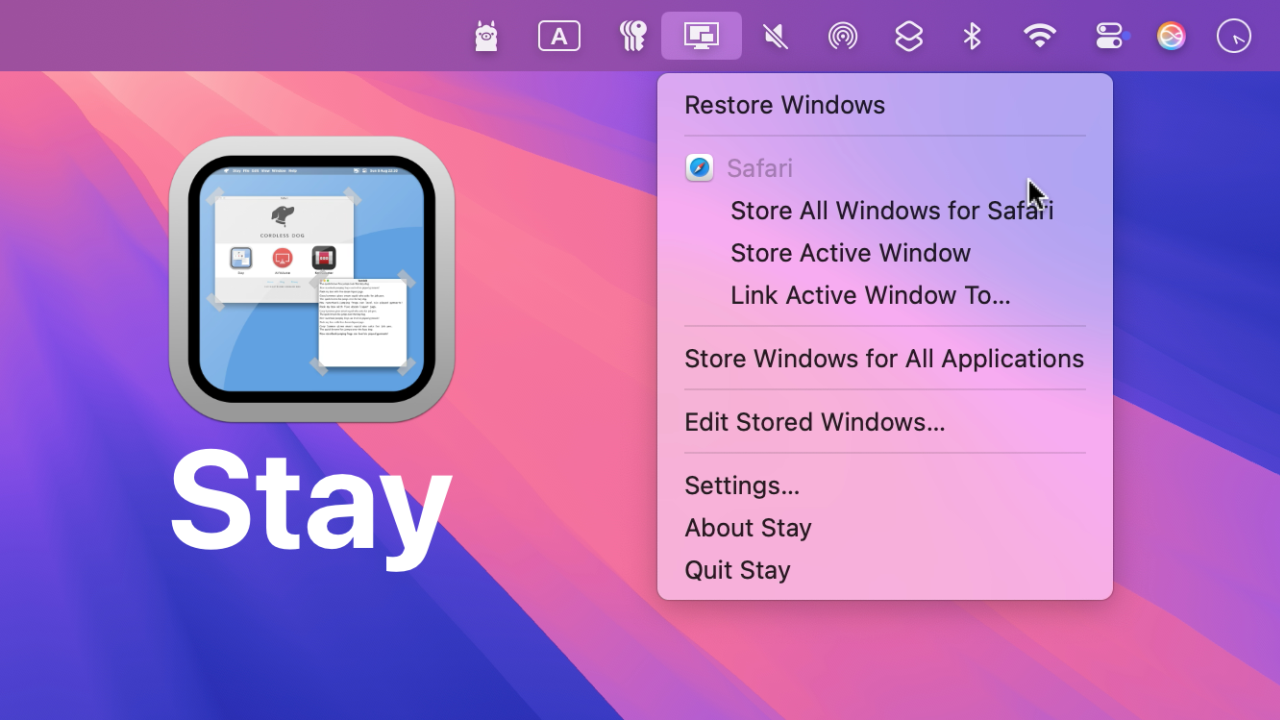The image size is (1280, 720).
Task: Click the Bluetooth menu bar icon
Action: pyautogui.click(x=972, y=35)
